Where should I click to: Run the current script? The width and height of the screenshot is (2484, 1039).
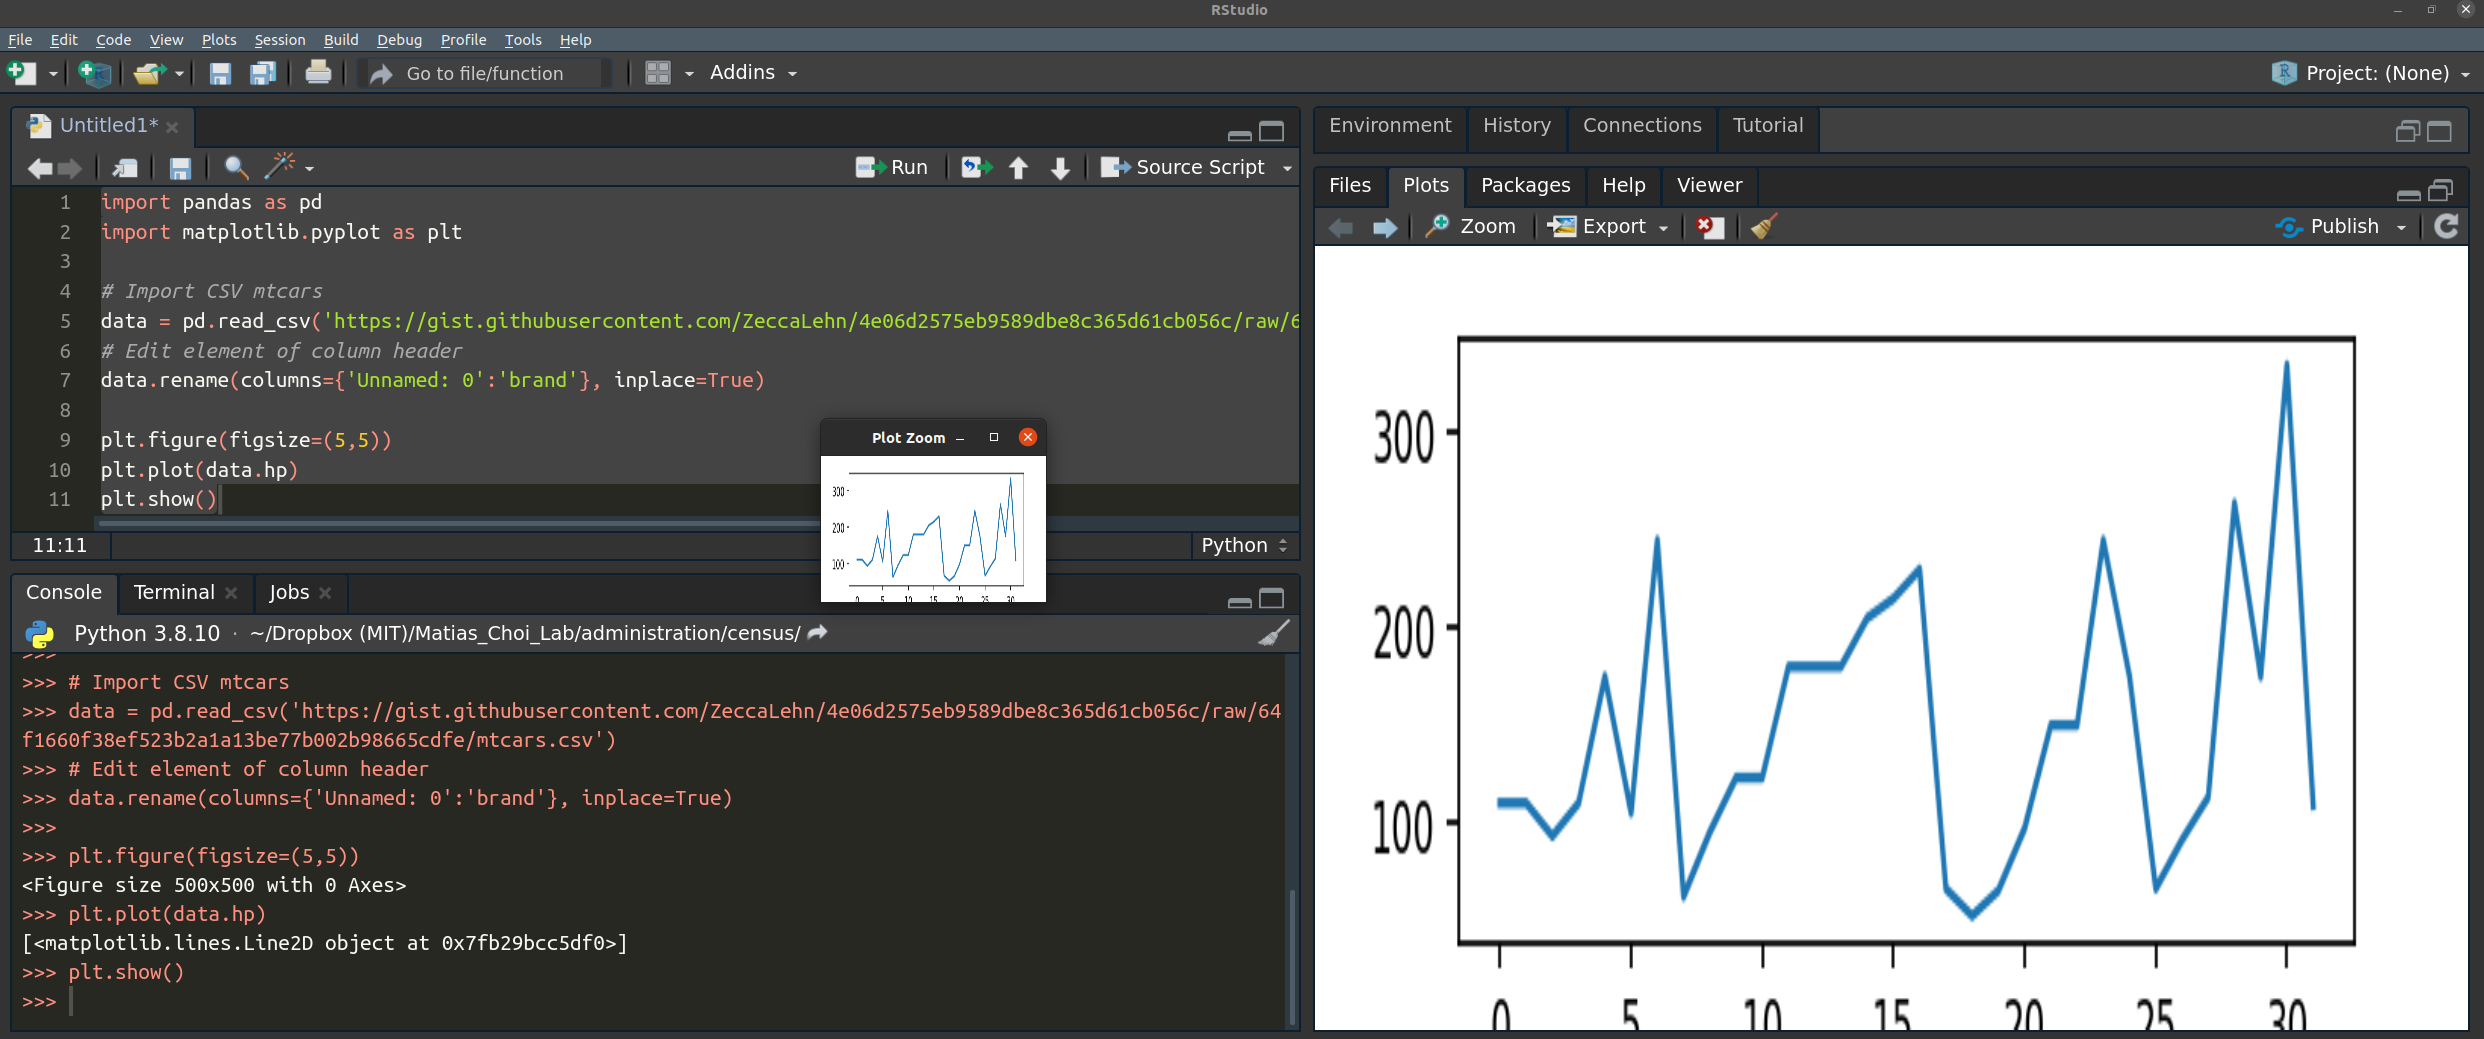(x=892, y=167)
